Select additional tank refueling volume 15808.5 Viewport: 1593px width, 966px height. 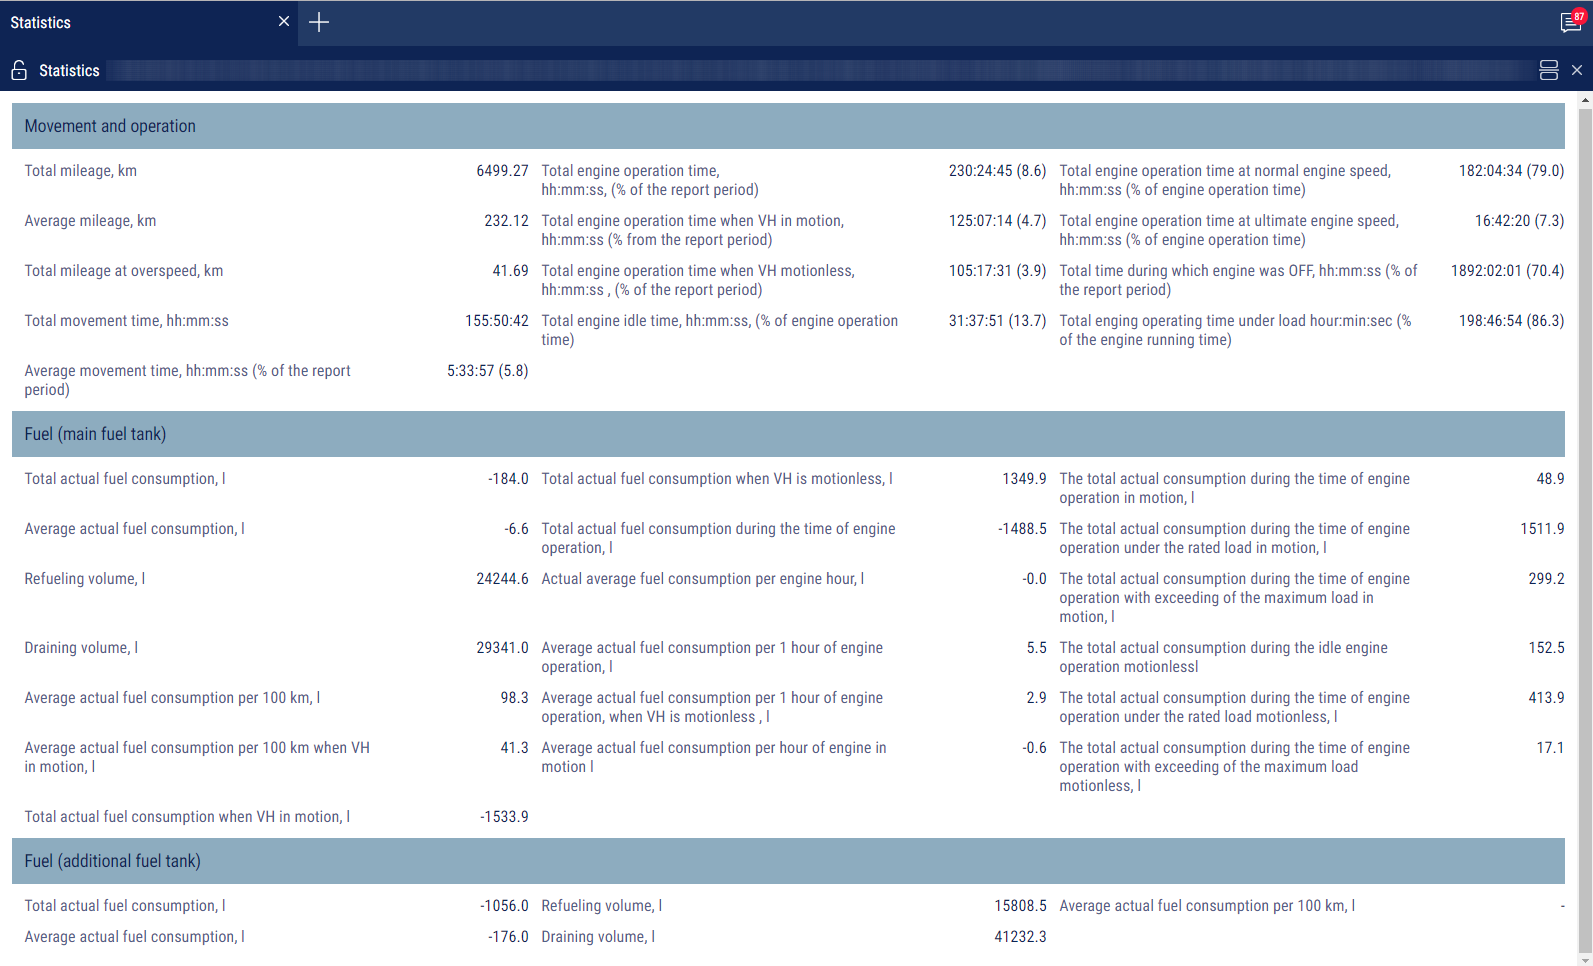1020,906
